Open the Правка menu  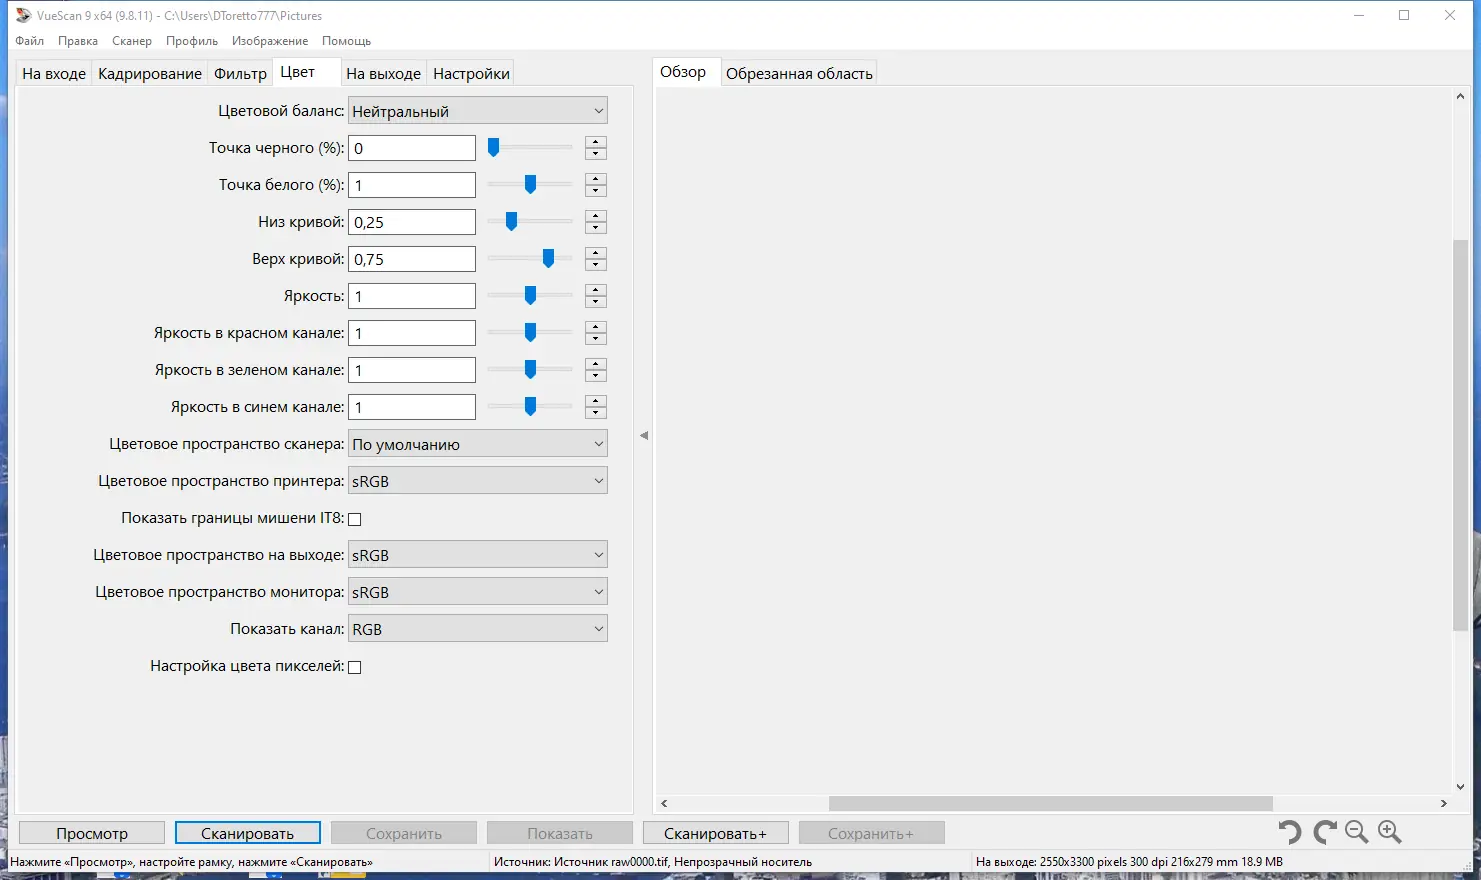[78, 41]
